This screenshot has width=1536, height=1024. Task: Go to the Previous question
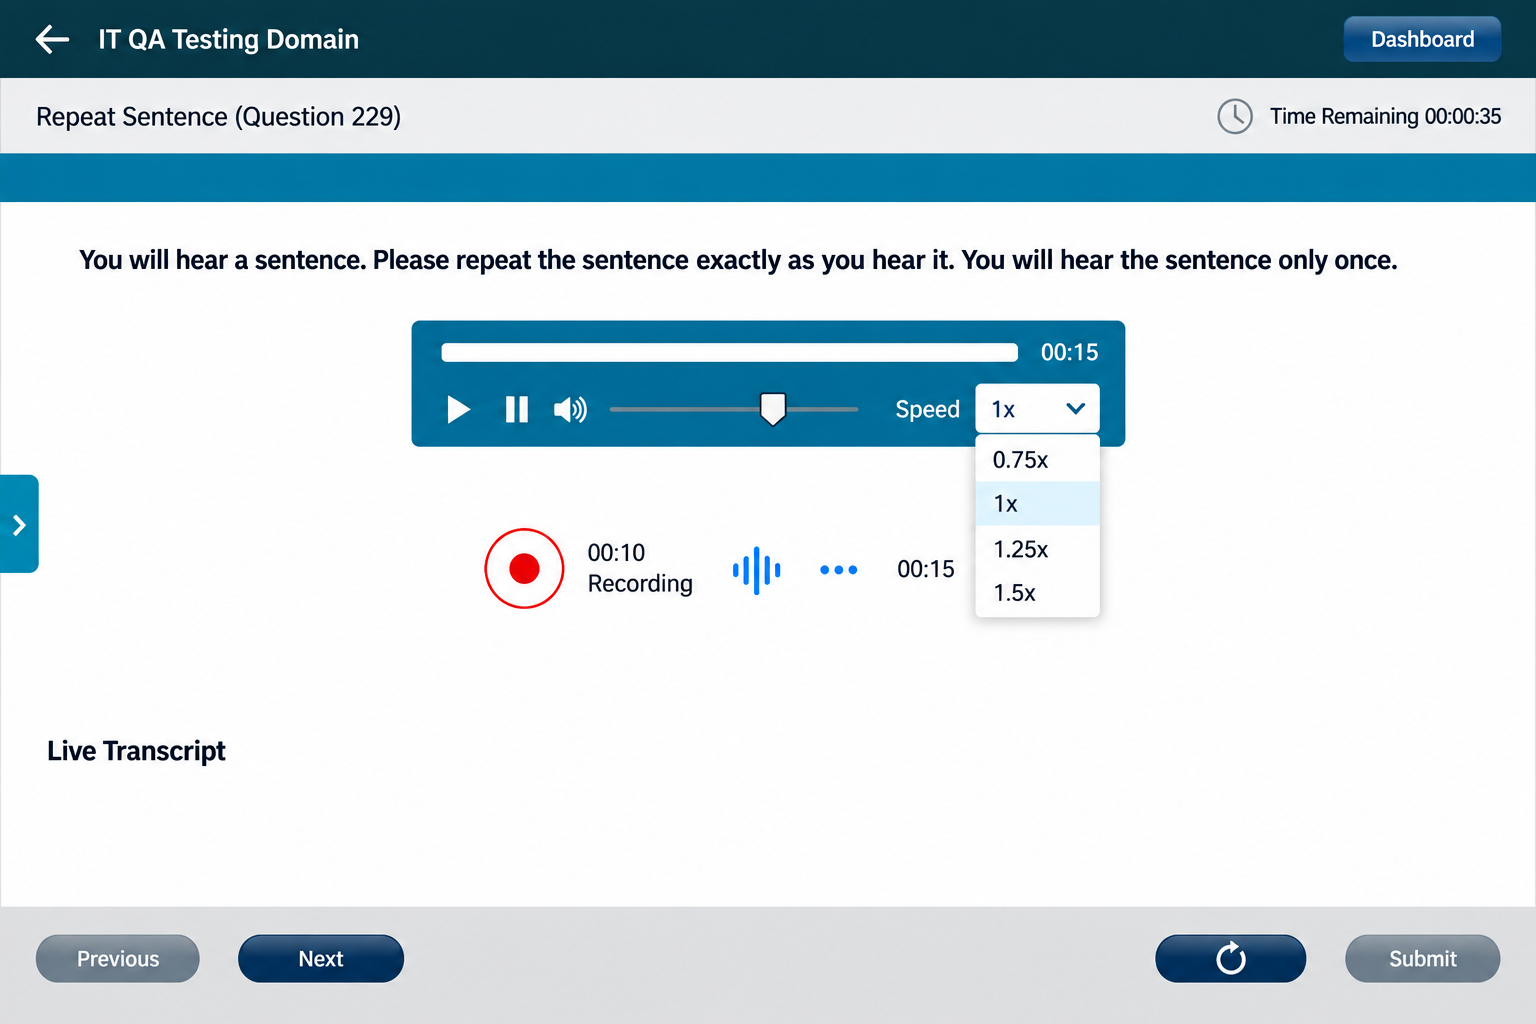coord(118,959)
